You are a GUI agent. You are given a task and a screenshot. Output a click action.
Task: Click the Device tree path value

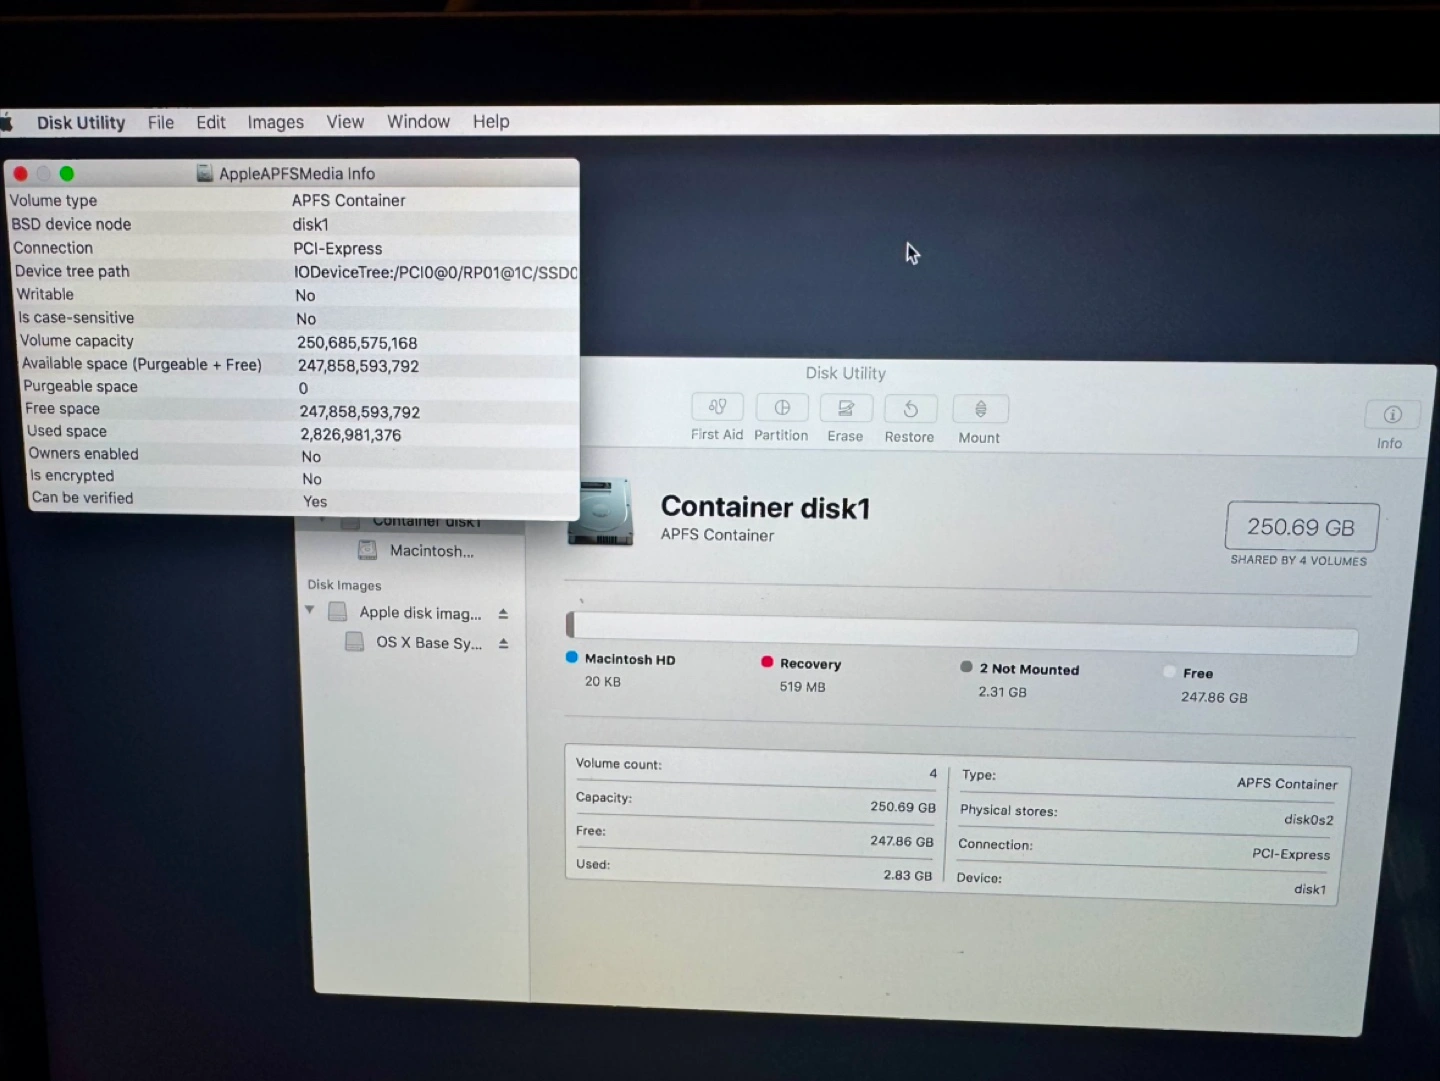click(x=436, y=272)
